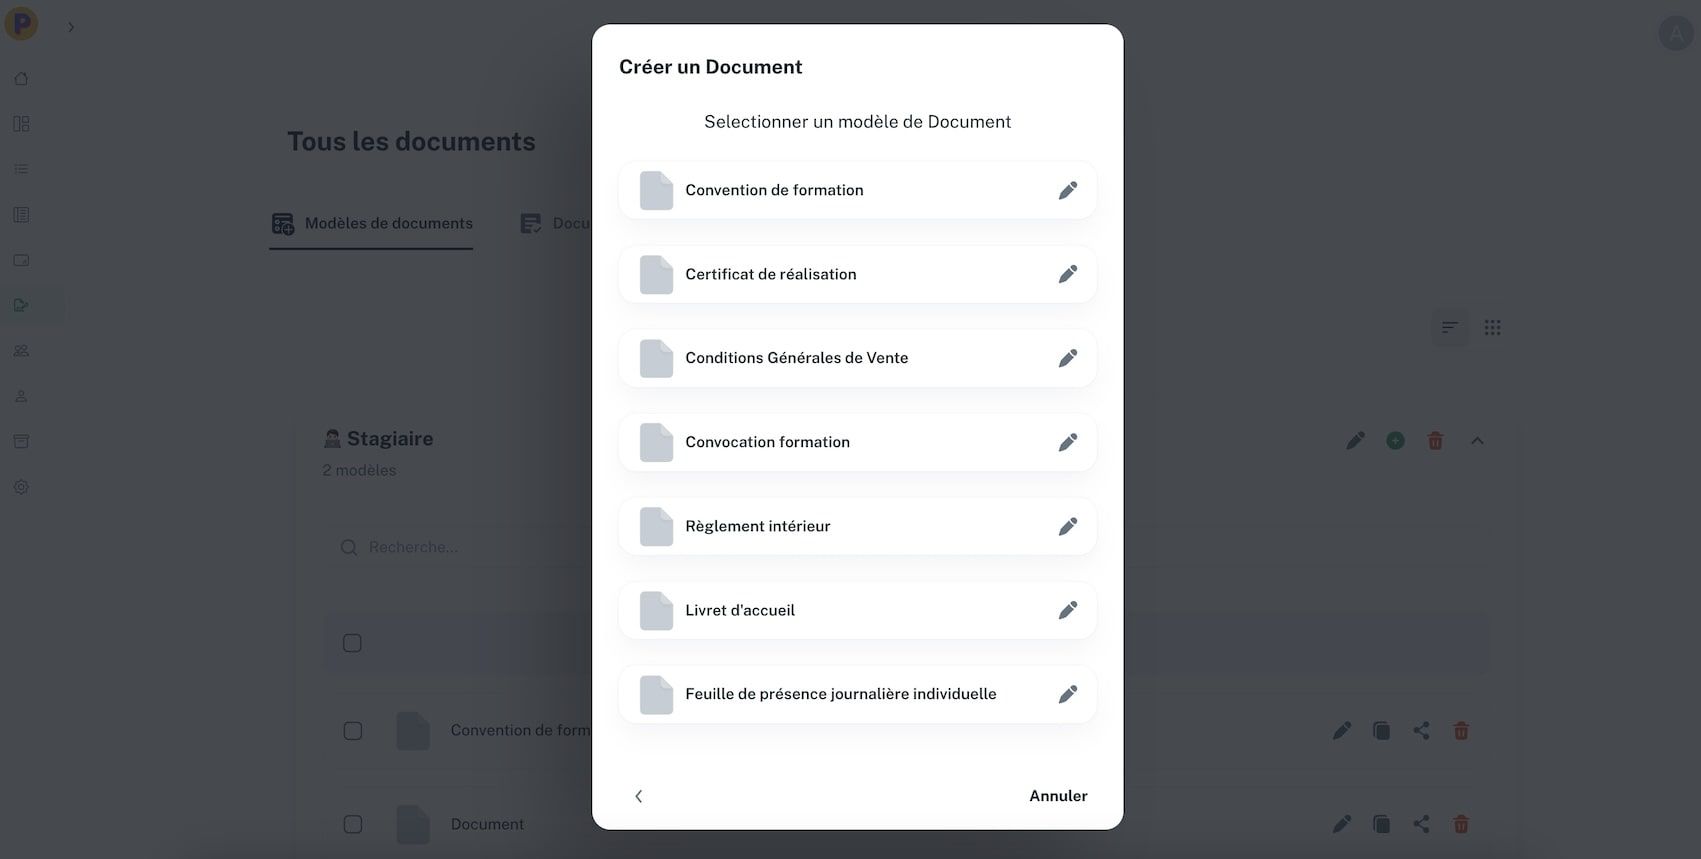Share the Document row via share icon
Screen dimensions: 1701x859
click(x=1421, y=824)
